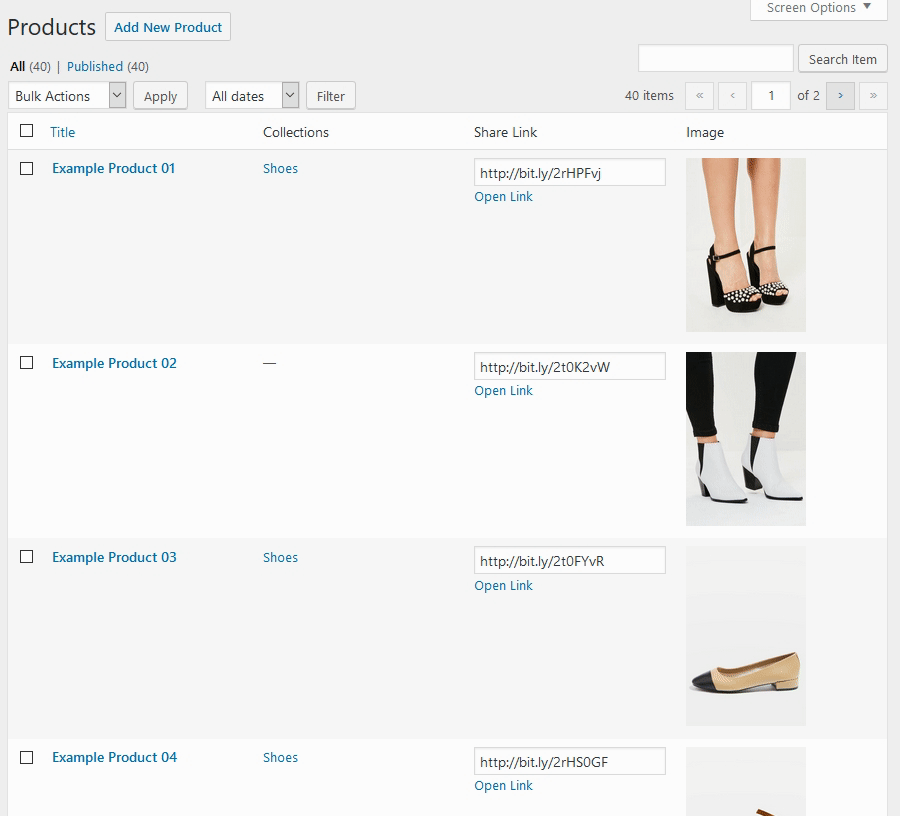Image resolution: width=900 pixels, height=816 pixels.
Task: Go to first page arrow
Action: tap(699, 96)
